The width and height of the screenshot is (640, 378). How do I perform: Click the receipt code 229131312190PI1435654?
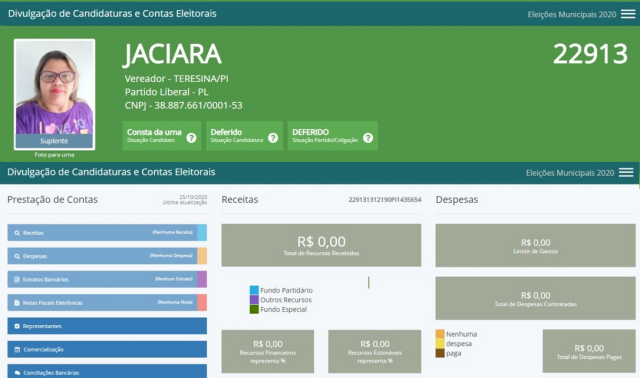385,200
